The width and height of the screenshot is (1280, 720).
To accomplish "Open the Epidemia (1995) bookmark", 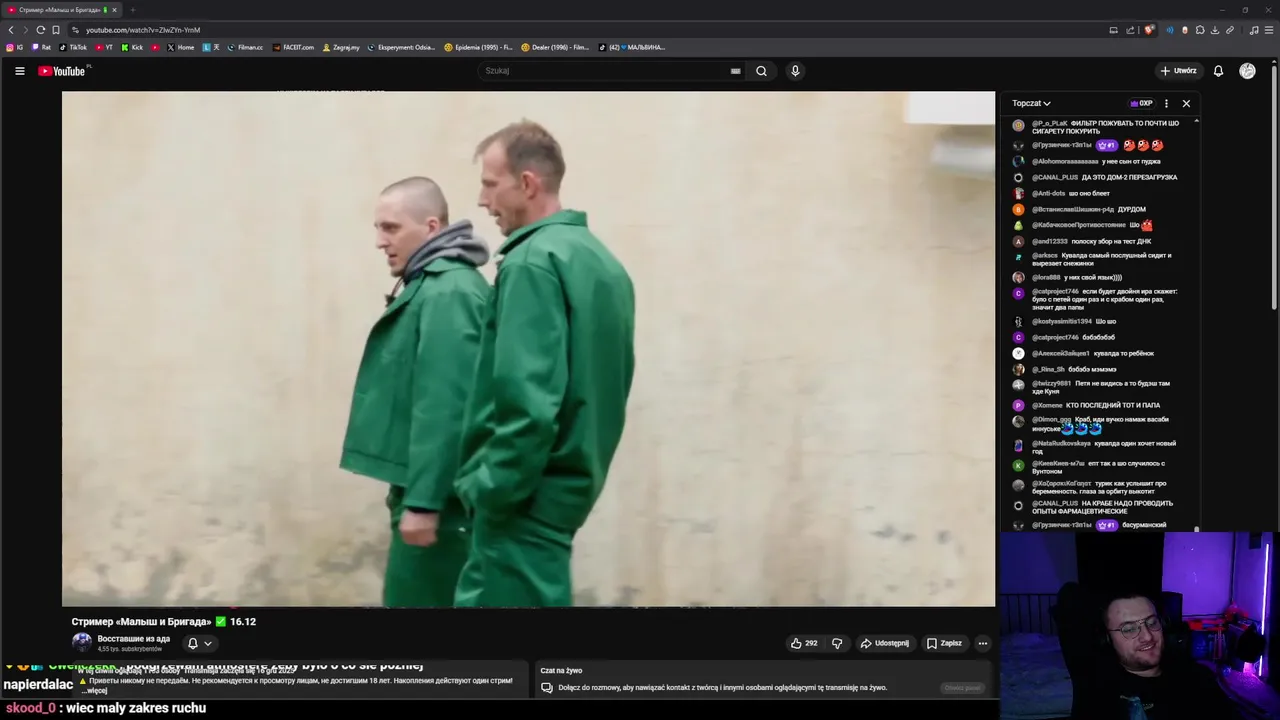I will point(478,47).
